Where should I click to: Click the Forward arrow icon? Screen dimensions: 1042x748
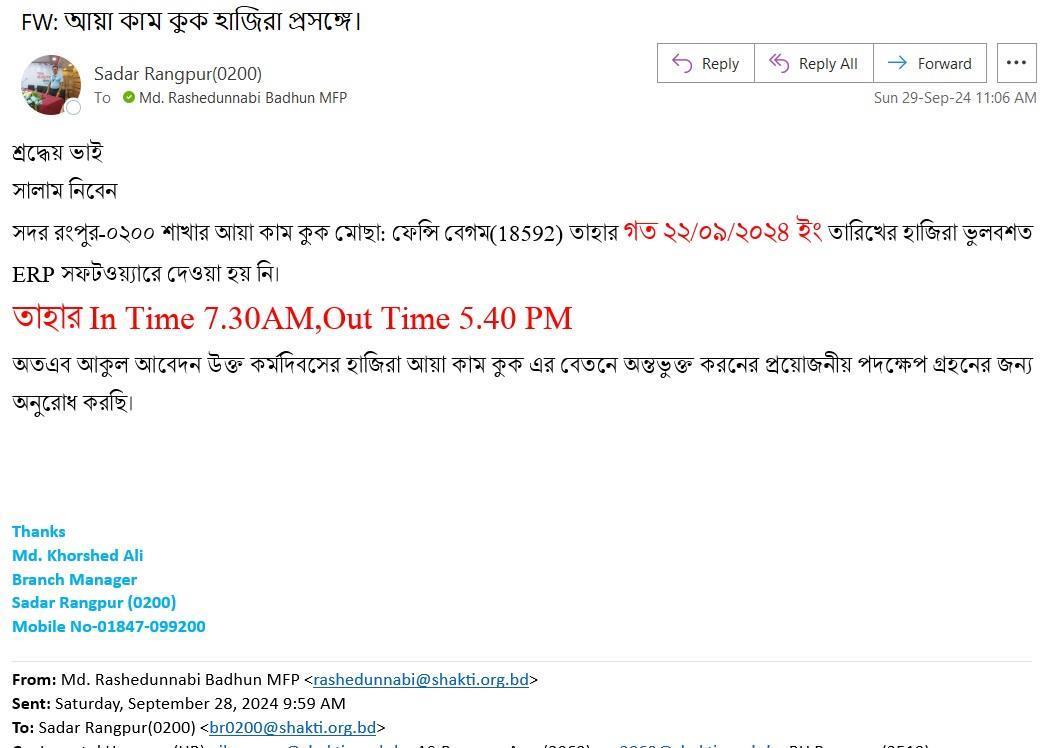click(897, 62)
